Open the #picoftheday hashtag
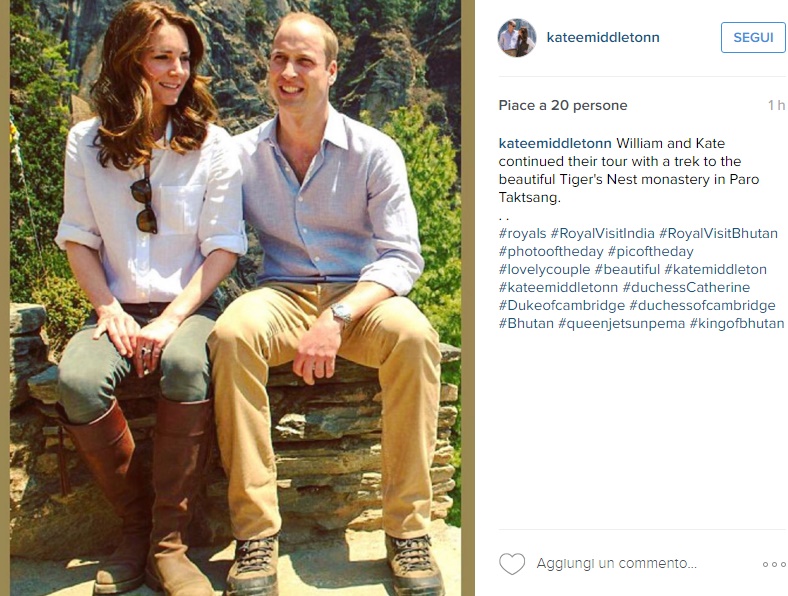The width and height of the screenshot is (788, 596). 650,252
